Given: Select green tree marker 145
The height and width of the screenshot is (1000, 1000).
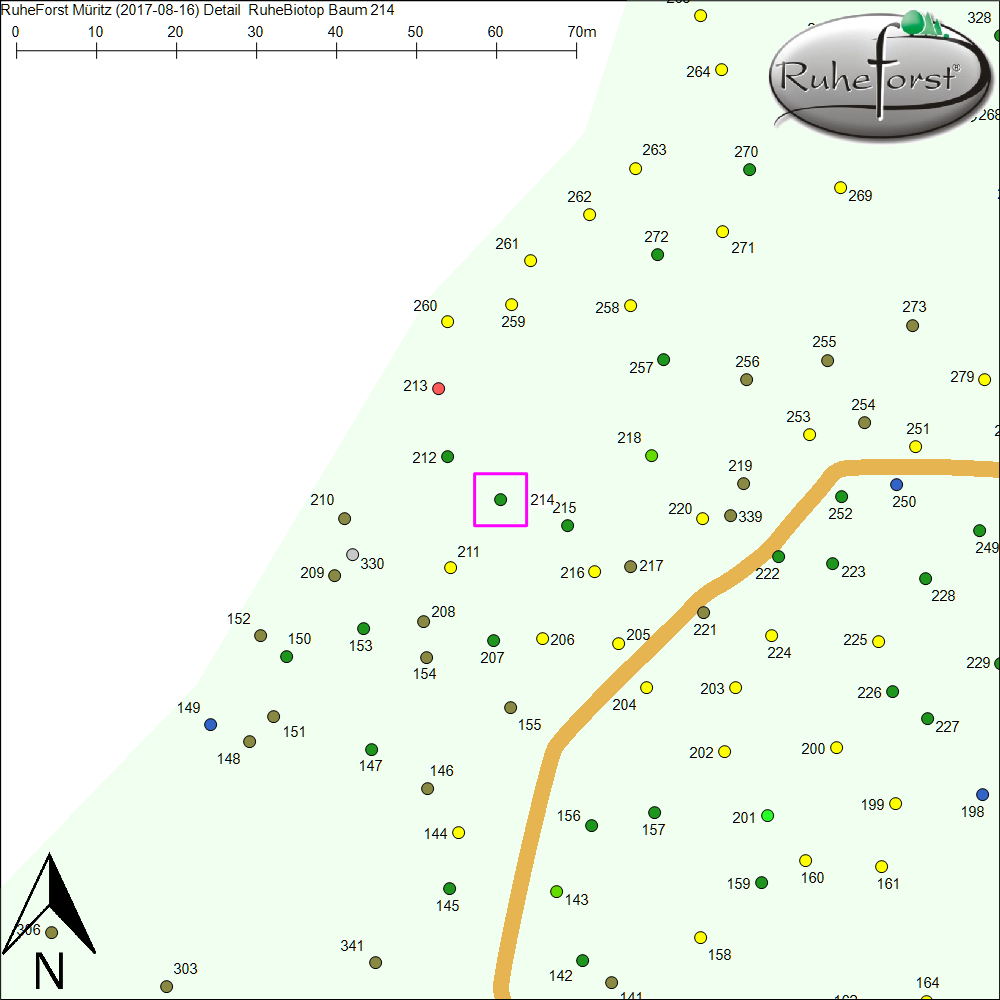Looking at the screenshot, I should pos(449,888).
